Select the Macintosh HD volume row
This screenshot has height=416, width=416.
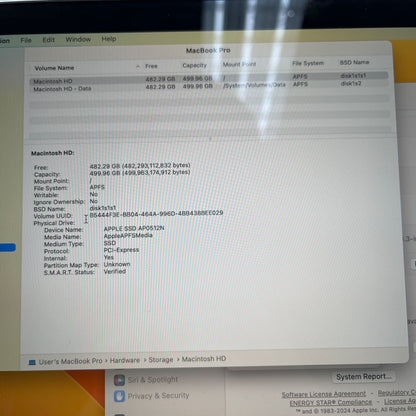(x=209, y=79)
